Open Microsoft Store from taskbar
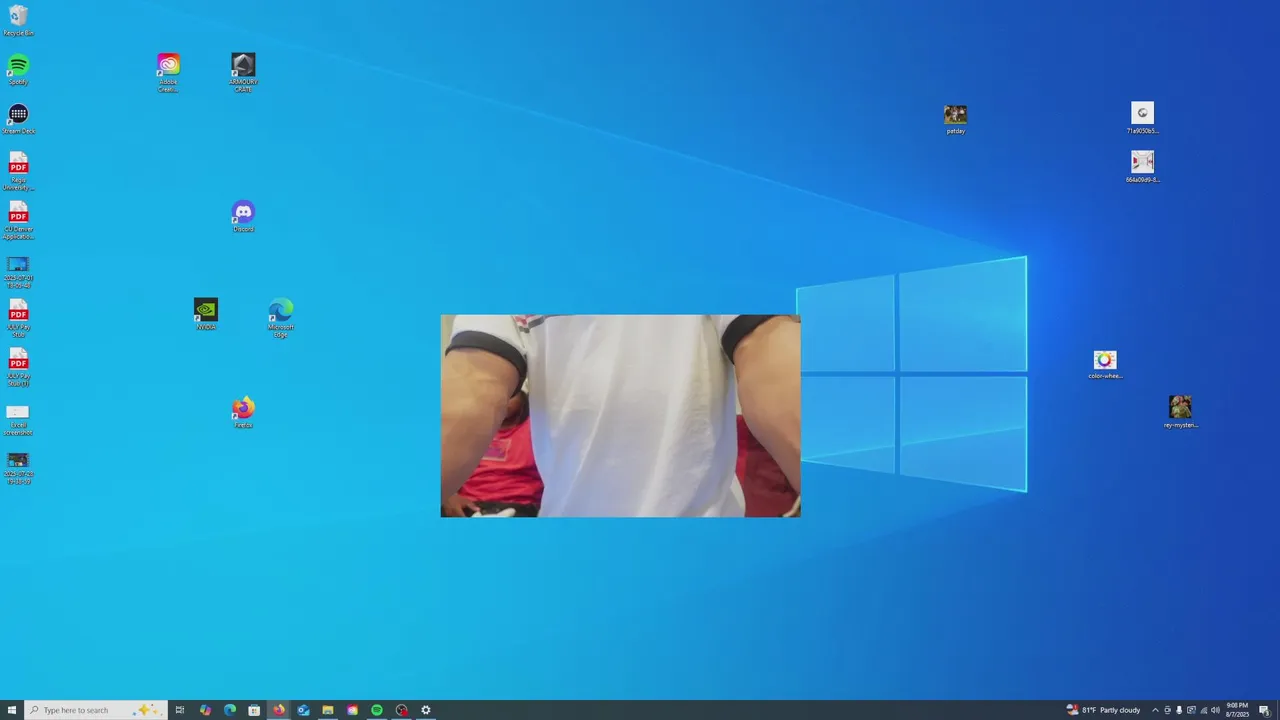 click(x=254, y=710)
